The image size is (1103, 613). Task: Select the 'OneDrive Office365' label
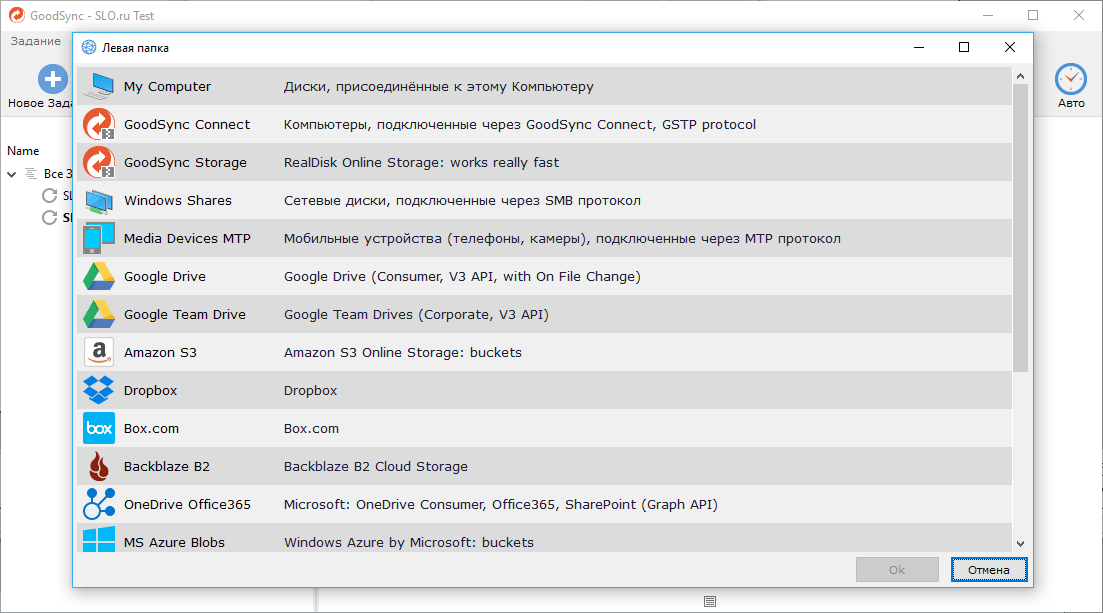pos(187,505)
